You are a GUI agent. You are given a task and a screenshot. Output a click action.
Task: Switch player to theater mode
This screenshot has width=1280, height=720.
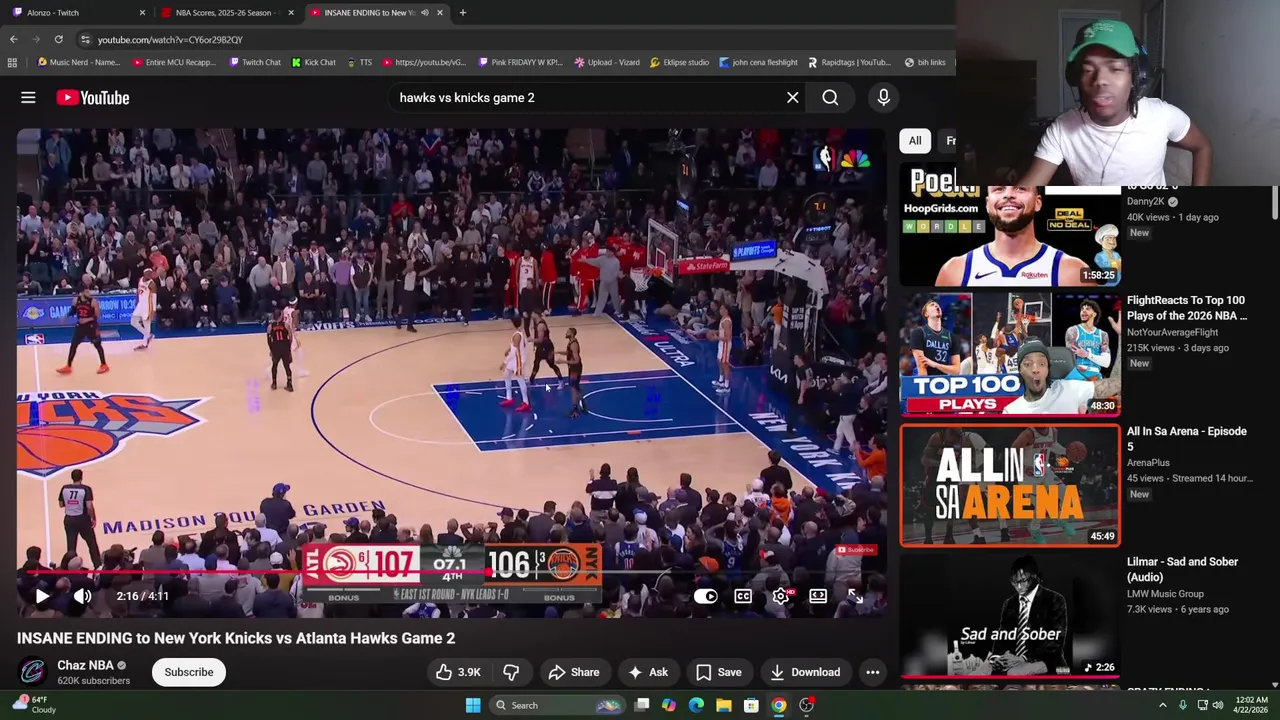tap(818, 596)
